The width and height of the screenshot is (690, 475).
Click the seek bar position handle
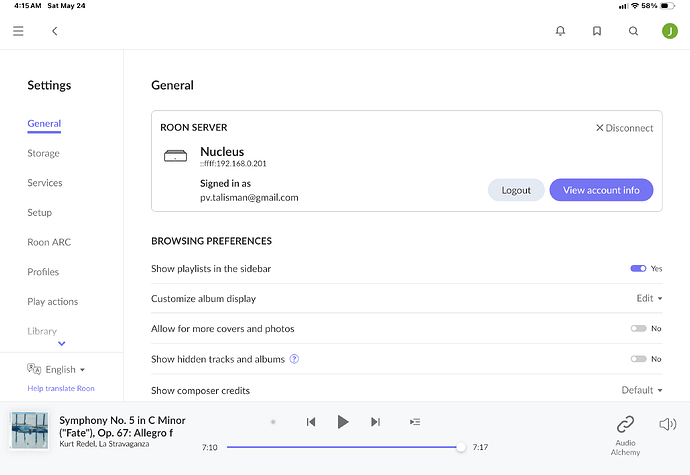(x=461, y=447)
